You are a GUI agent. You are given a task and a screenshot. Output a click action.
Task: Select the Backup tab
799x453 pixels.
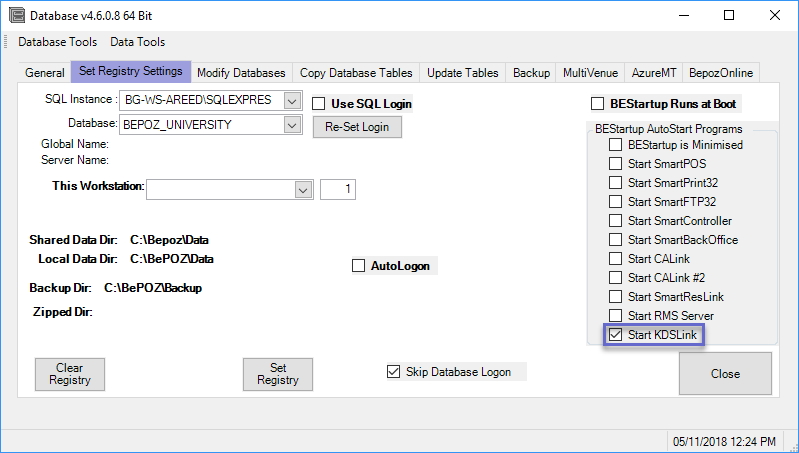click(x=531, y=73)
